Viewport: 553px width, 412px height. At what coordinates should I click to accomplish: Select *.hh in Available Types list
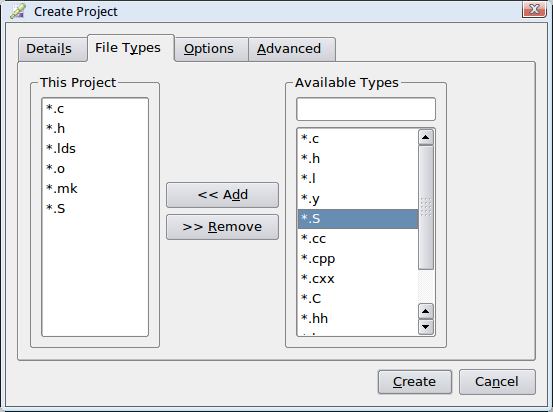358,319
